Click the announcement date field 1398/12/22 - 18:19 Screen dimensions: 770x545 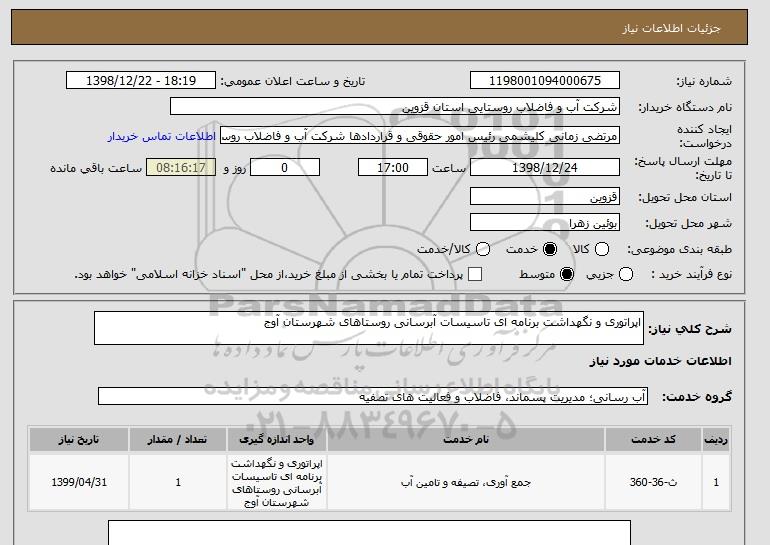click(141, 81)
